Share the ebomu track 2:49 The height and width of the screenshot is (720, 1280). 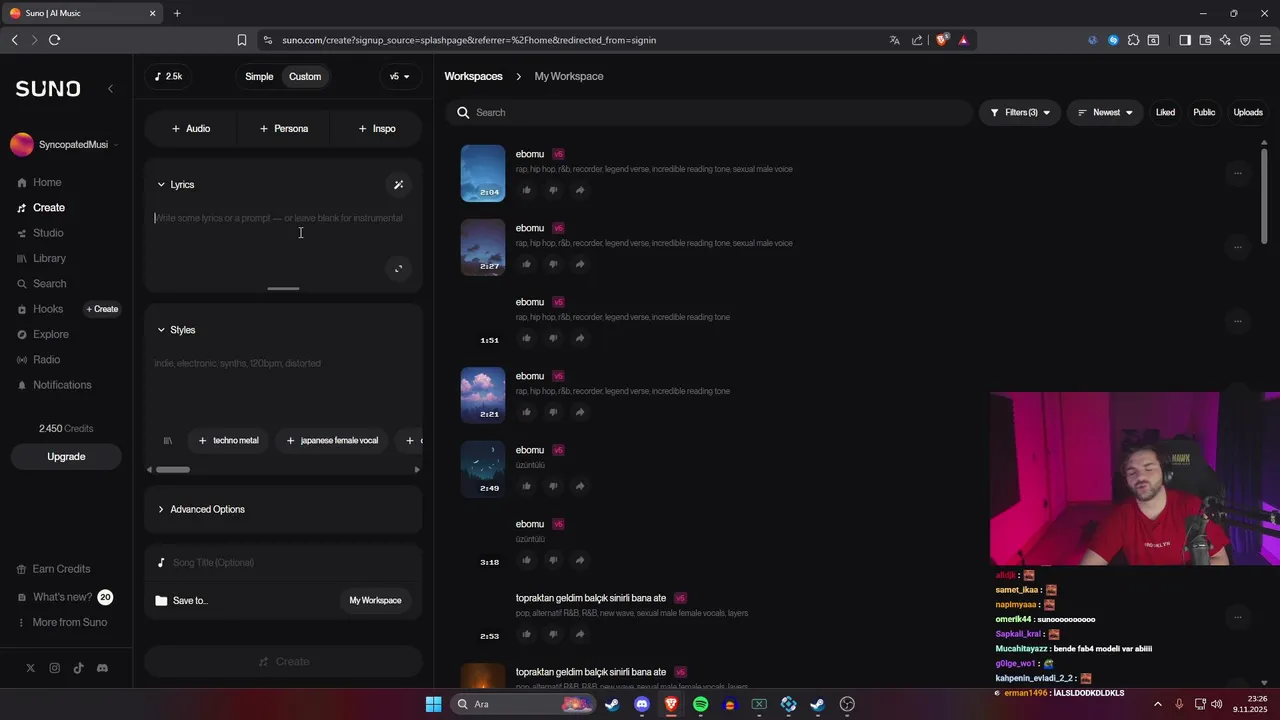(580, 486)
